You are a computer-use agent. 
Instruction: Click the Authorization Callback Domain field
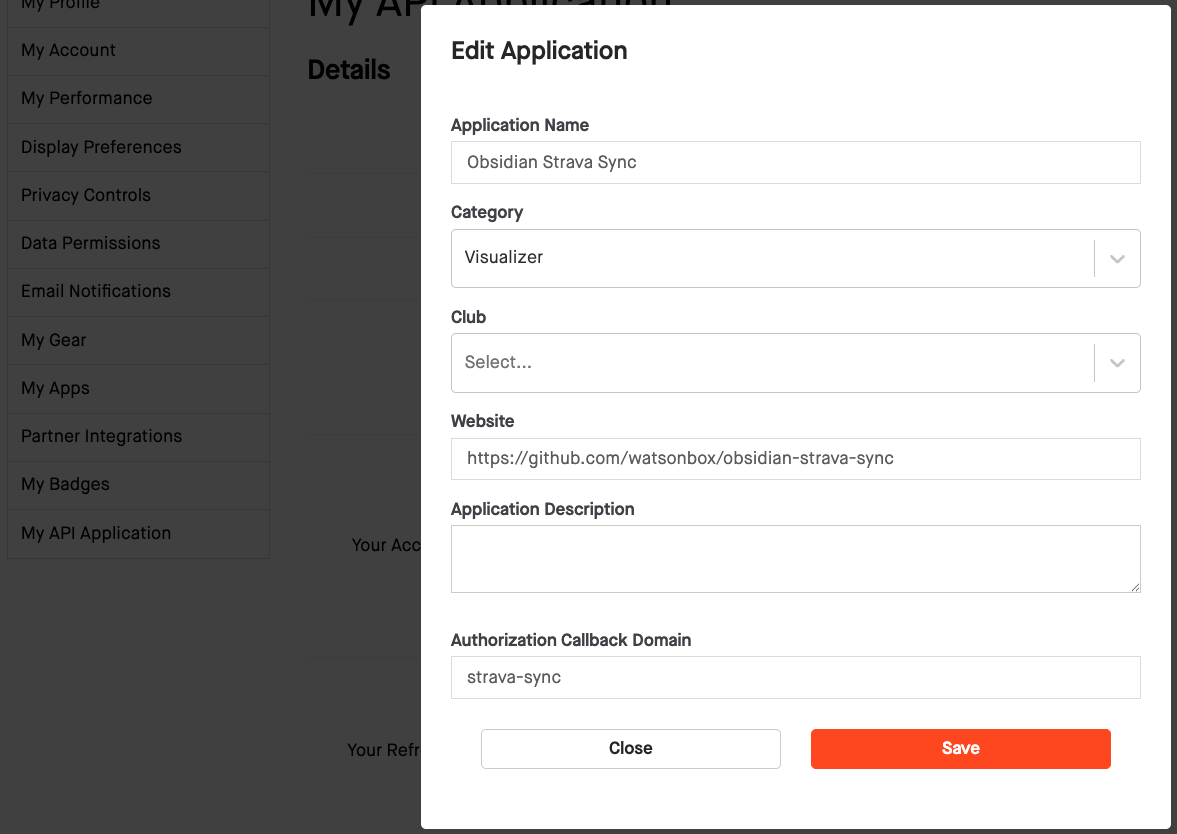click(x=796, y=677)
